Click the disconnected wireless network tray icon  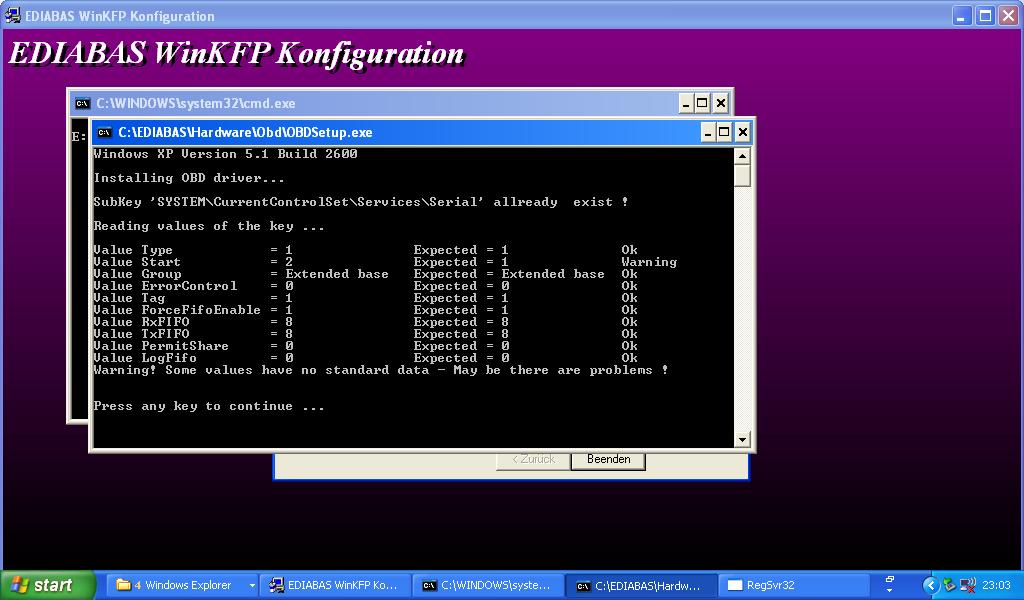967,585
